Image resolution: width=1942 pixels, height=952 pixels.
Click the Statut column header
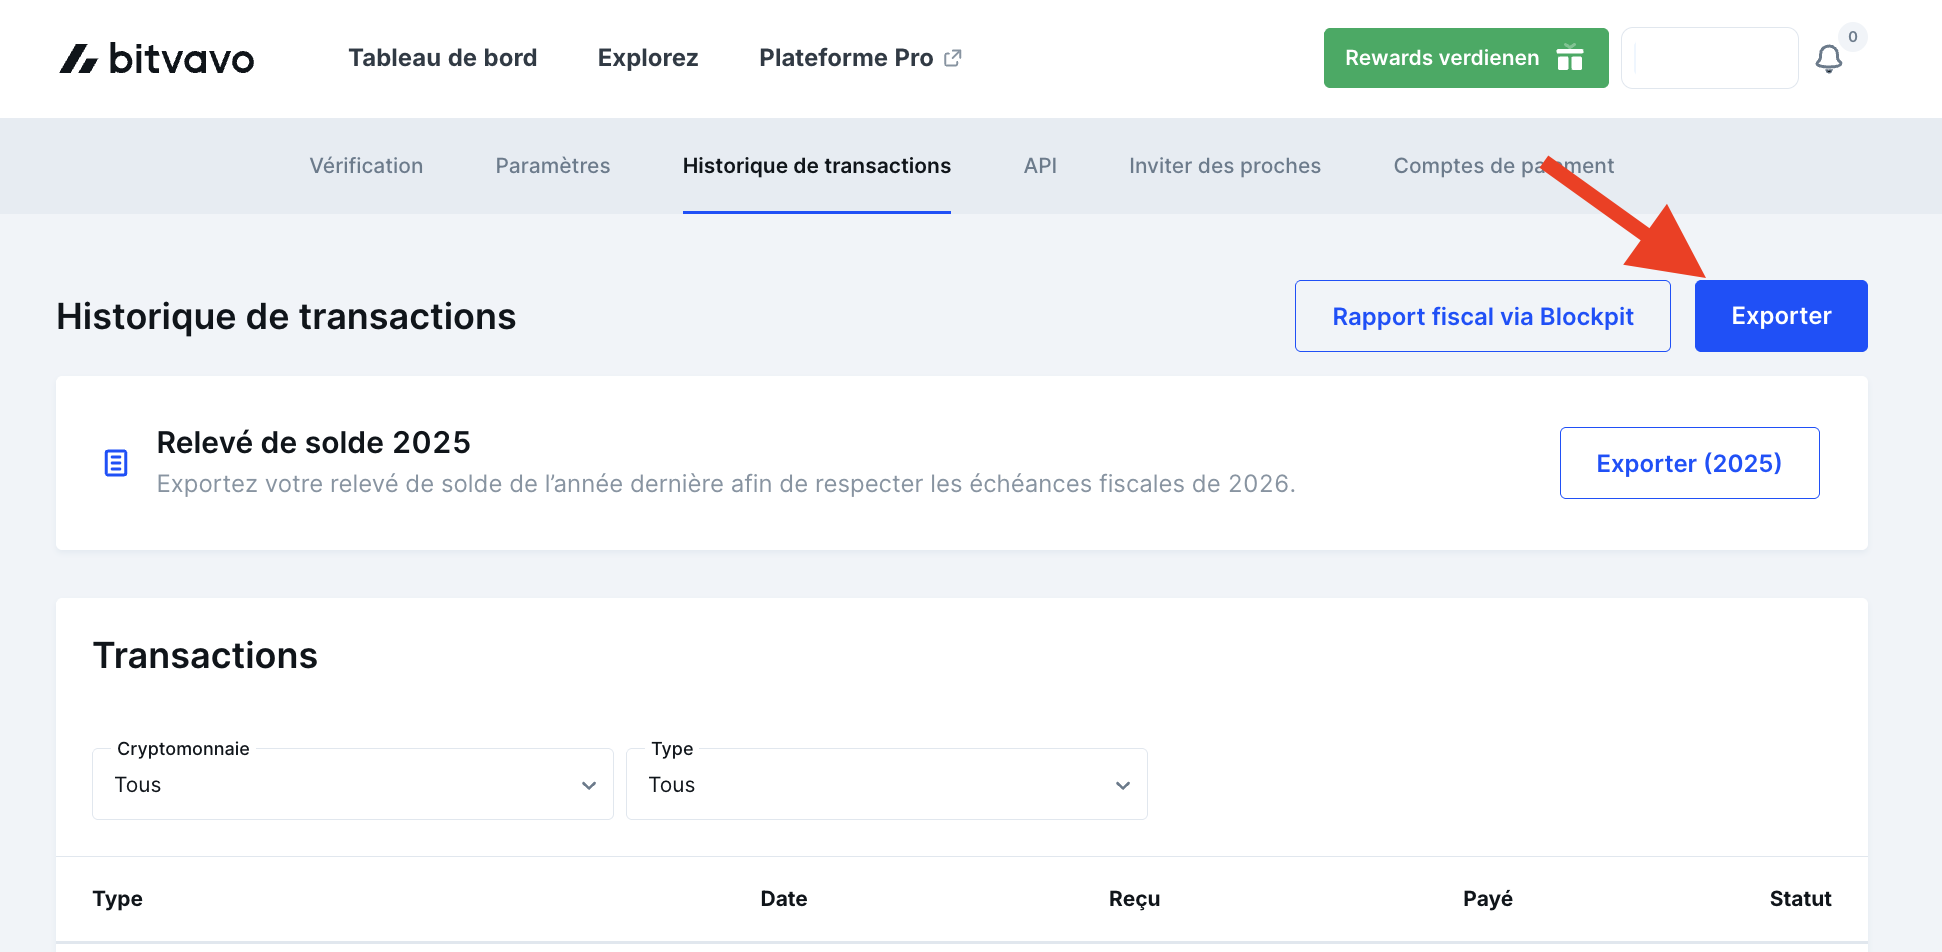click(1800, 899)
